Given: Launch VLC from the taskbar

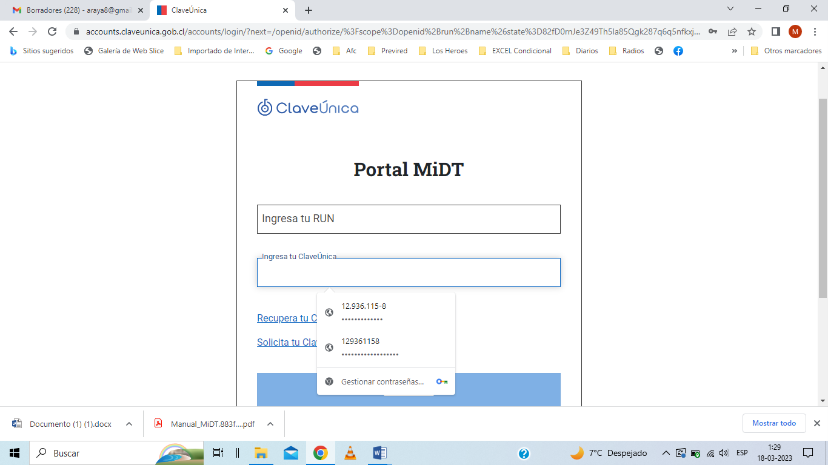Looking at the screenshot, I should tap(350, 453).
